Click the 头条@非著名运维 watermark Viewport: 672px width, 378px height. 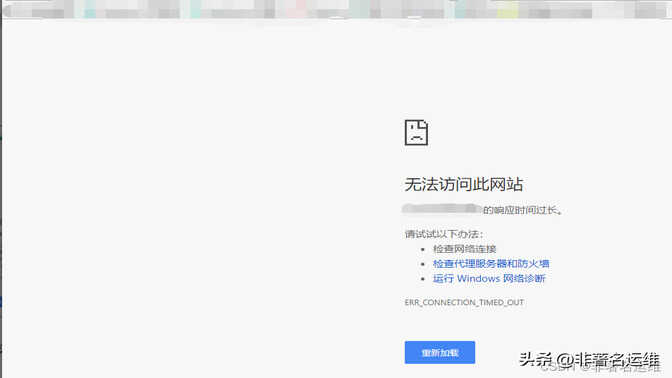click(x=589, y=359)
